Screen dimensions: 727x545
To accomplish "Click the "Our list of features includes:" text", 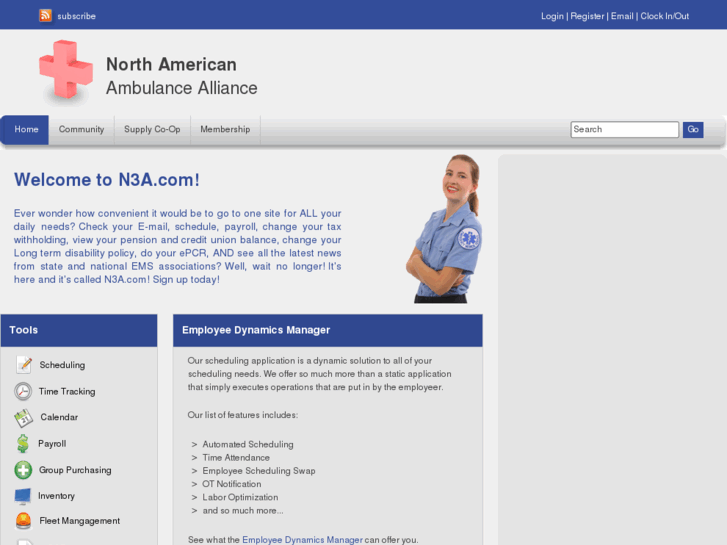I will pos(242,415).
